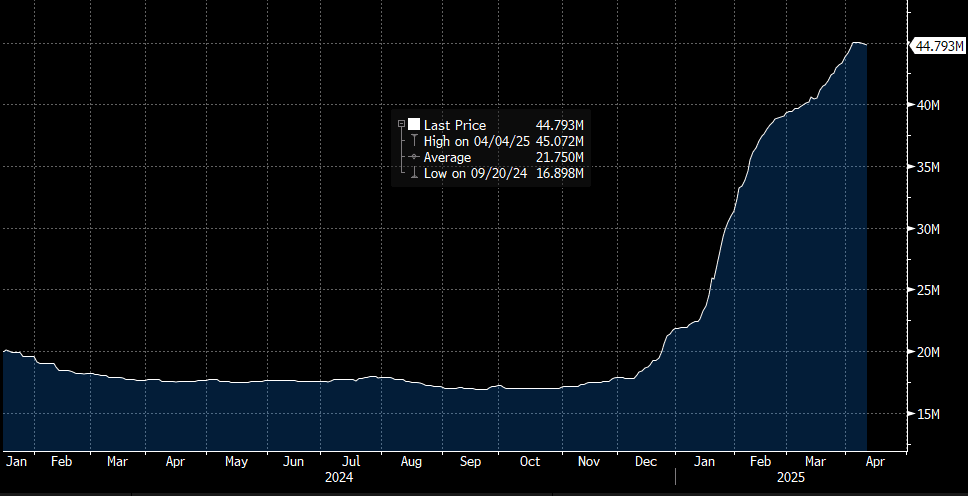Click the 15M label on the price axis

pyautogui.click(x=930, y=414)
